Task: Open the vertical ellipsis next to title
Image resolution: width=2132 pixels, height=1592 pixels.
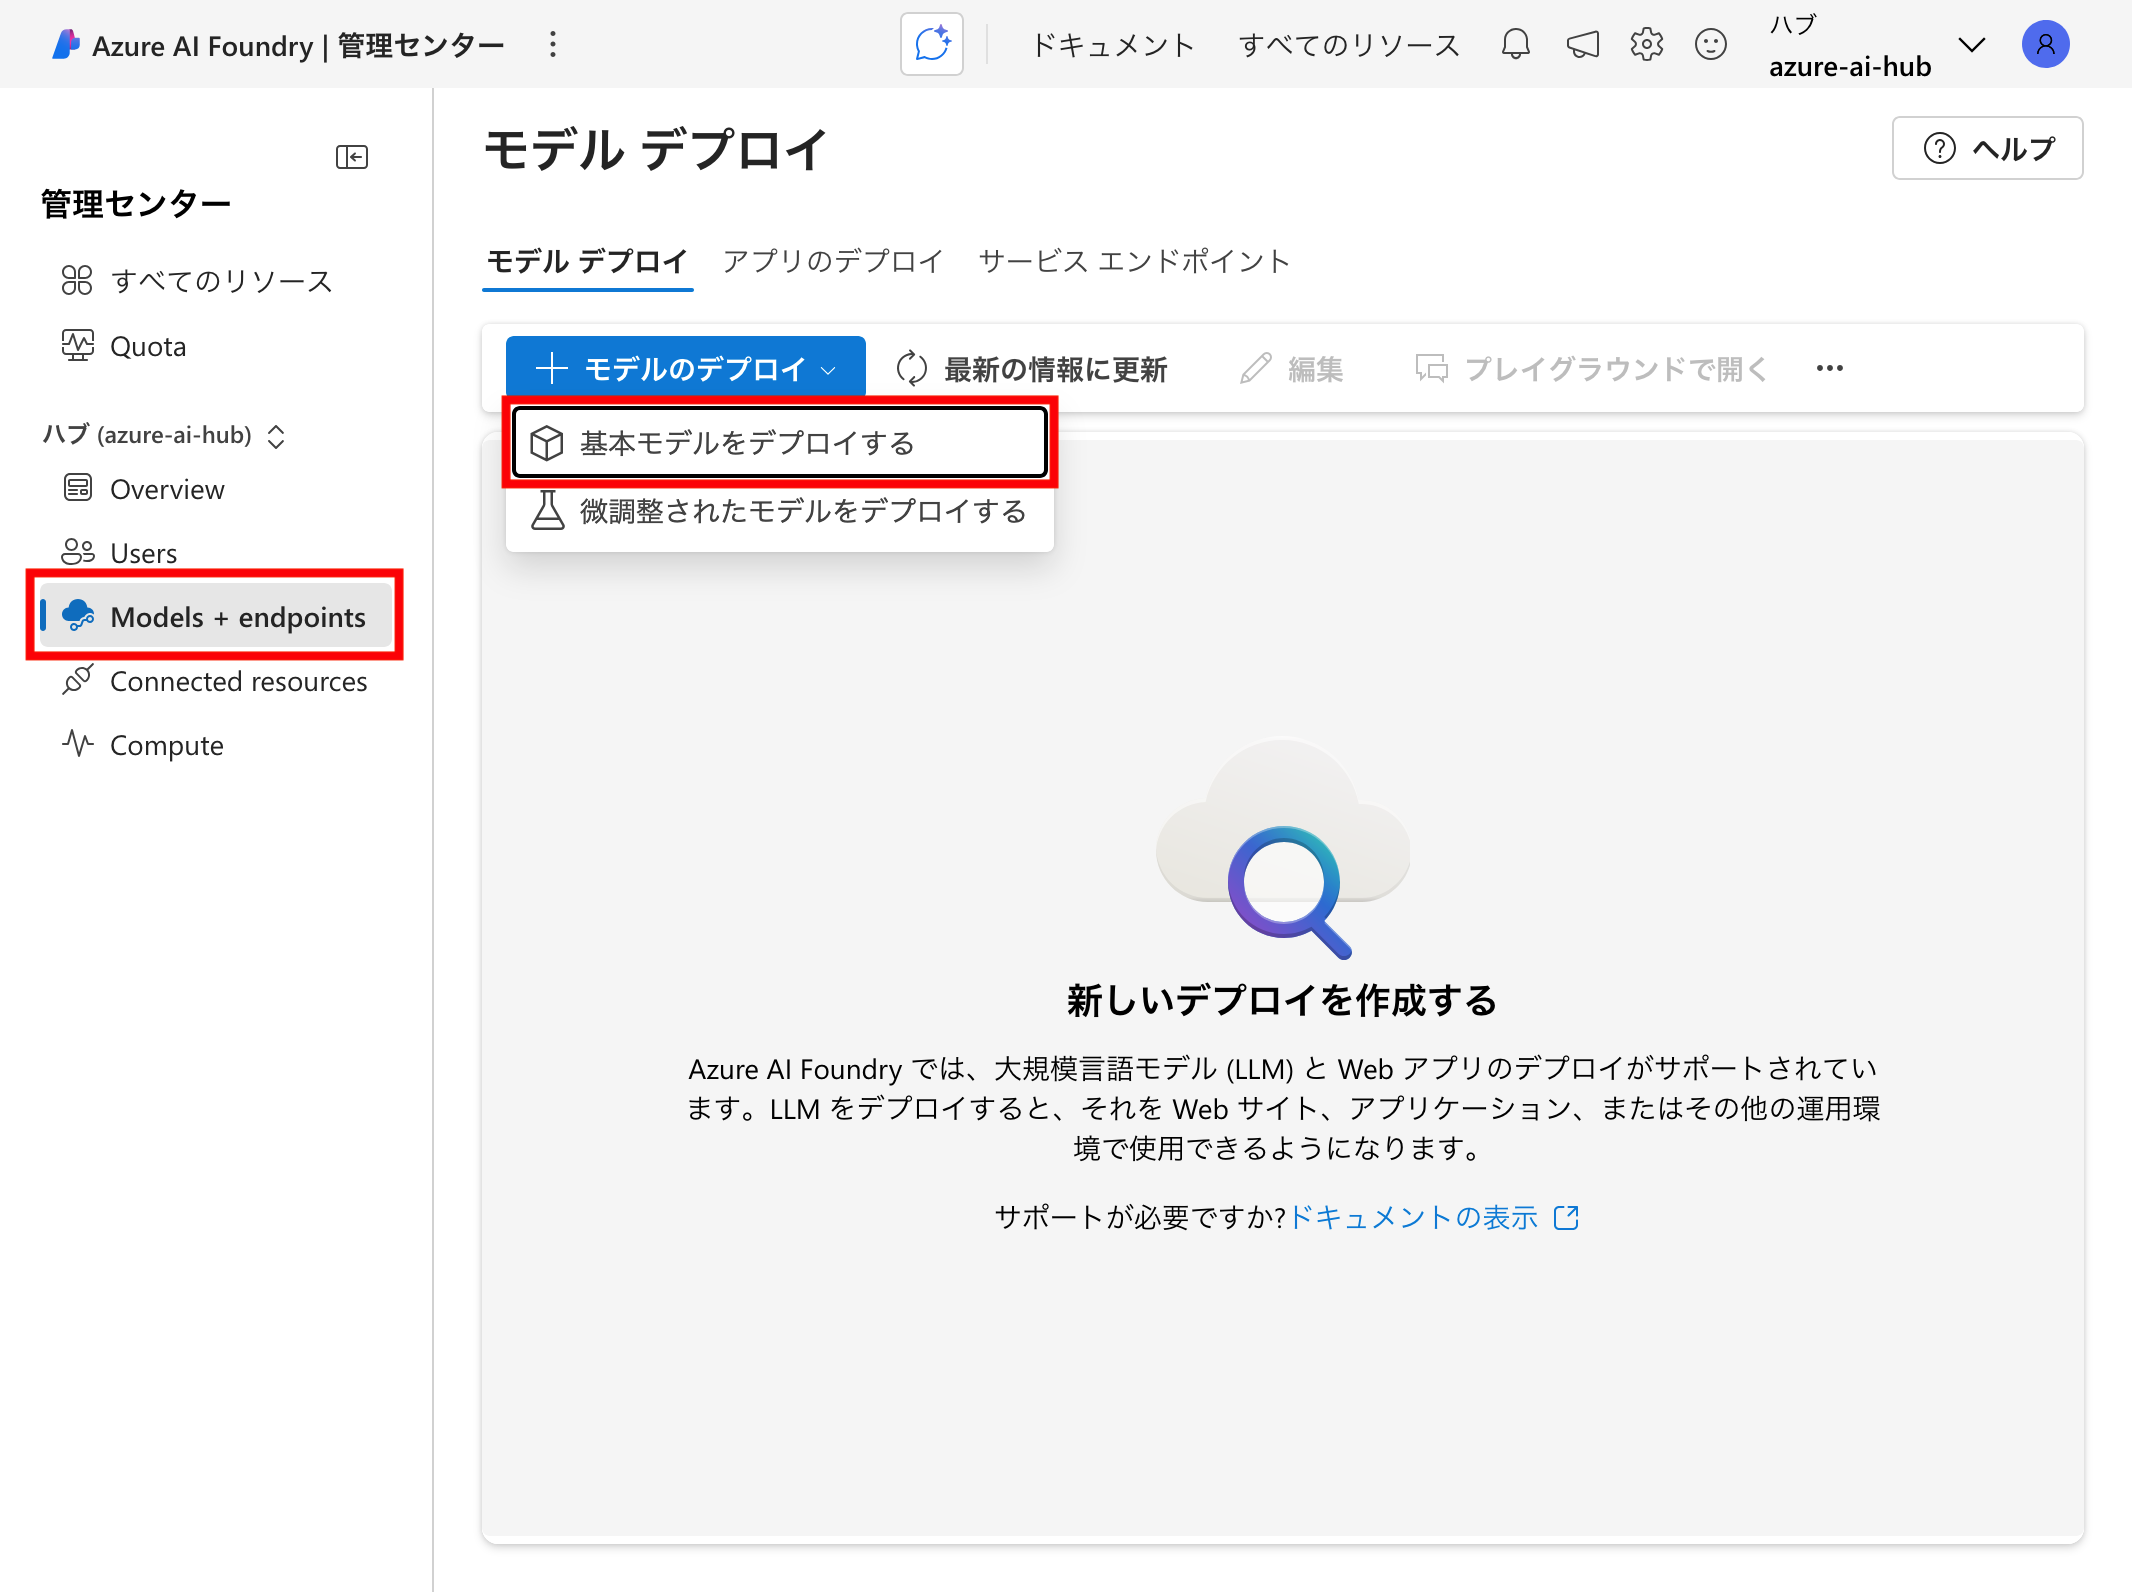Action: click(x=552, y=44)
